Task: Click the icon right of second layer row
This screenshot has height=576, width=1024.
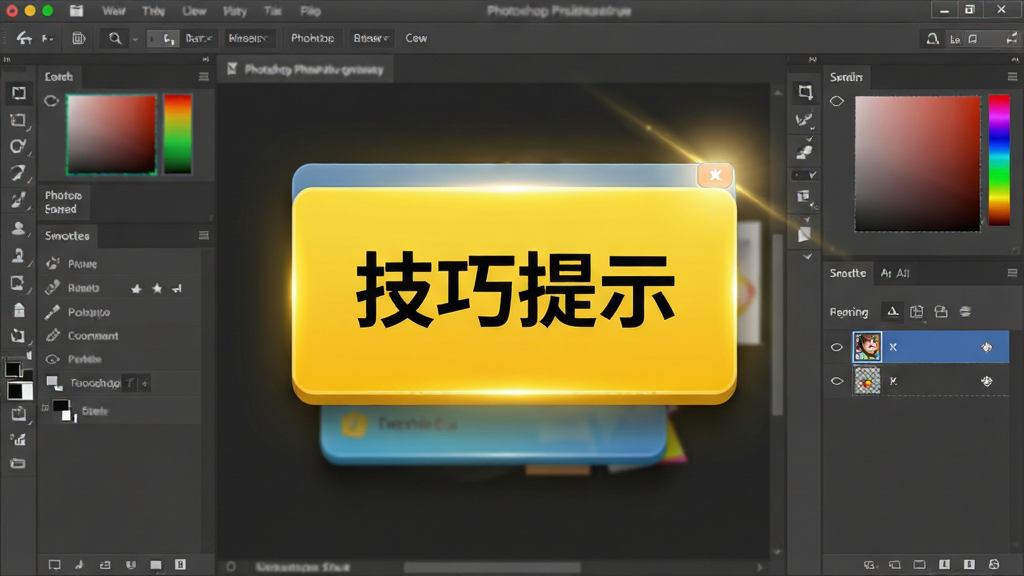Action: tap(987, 381)
